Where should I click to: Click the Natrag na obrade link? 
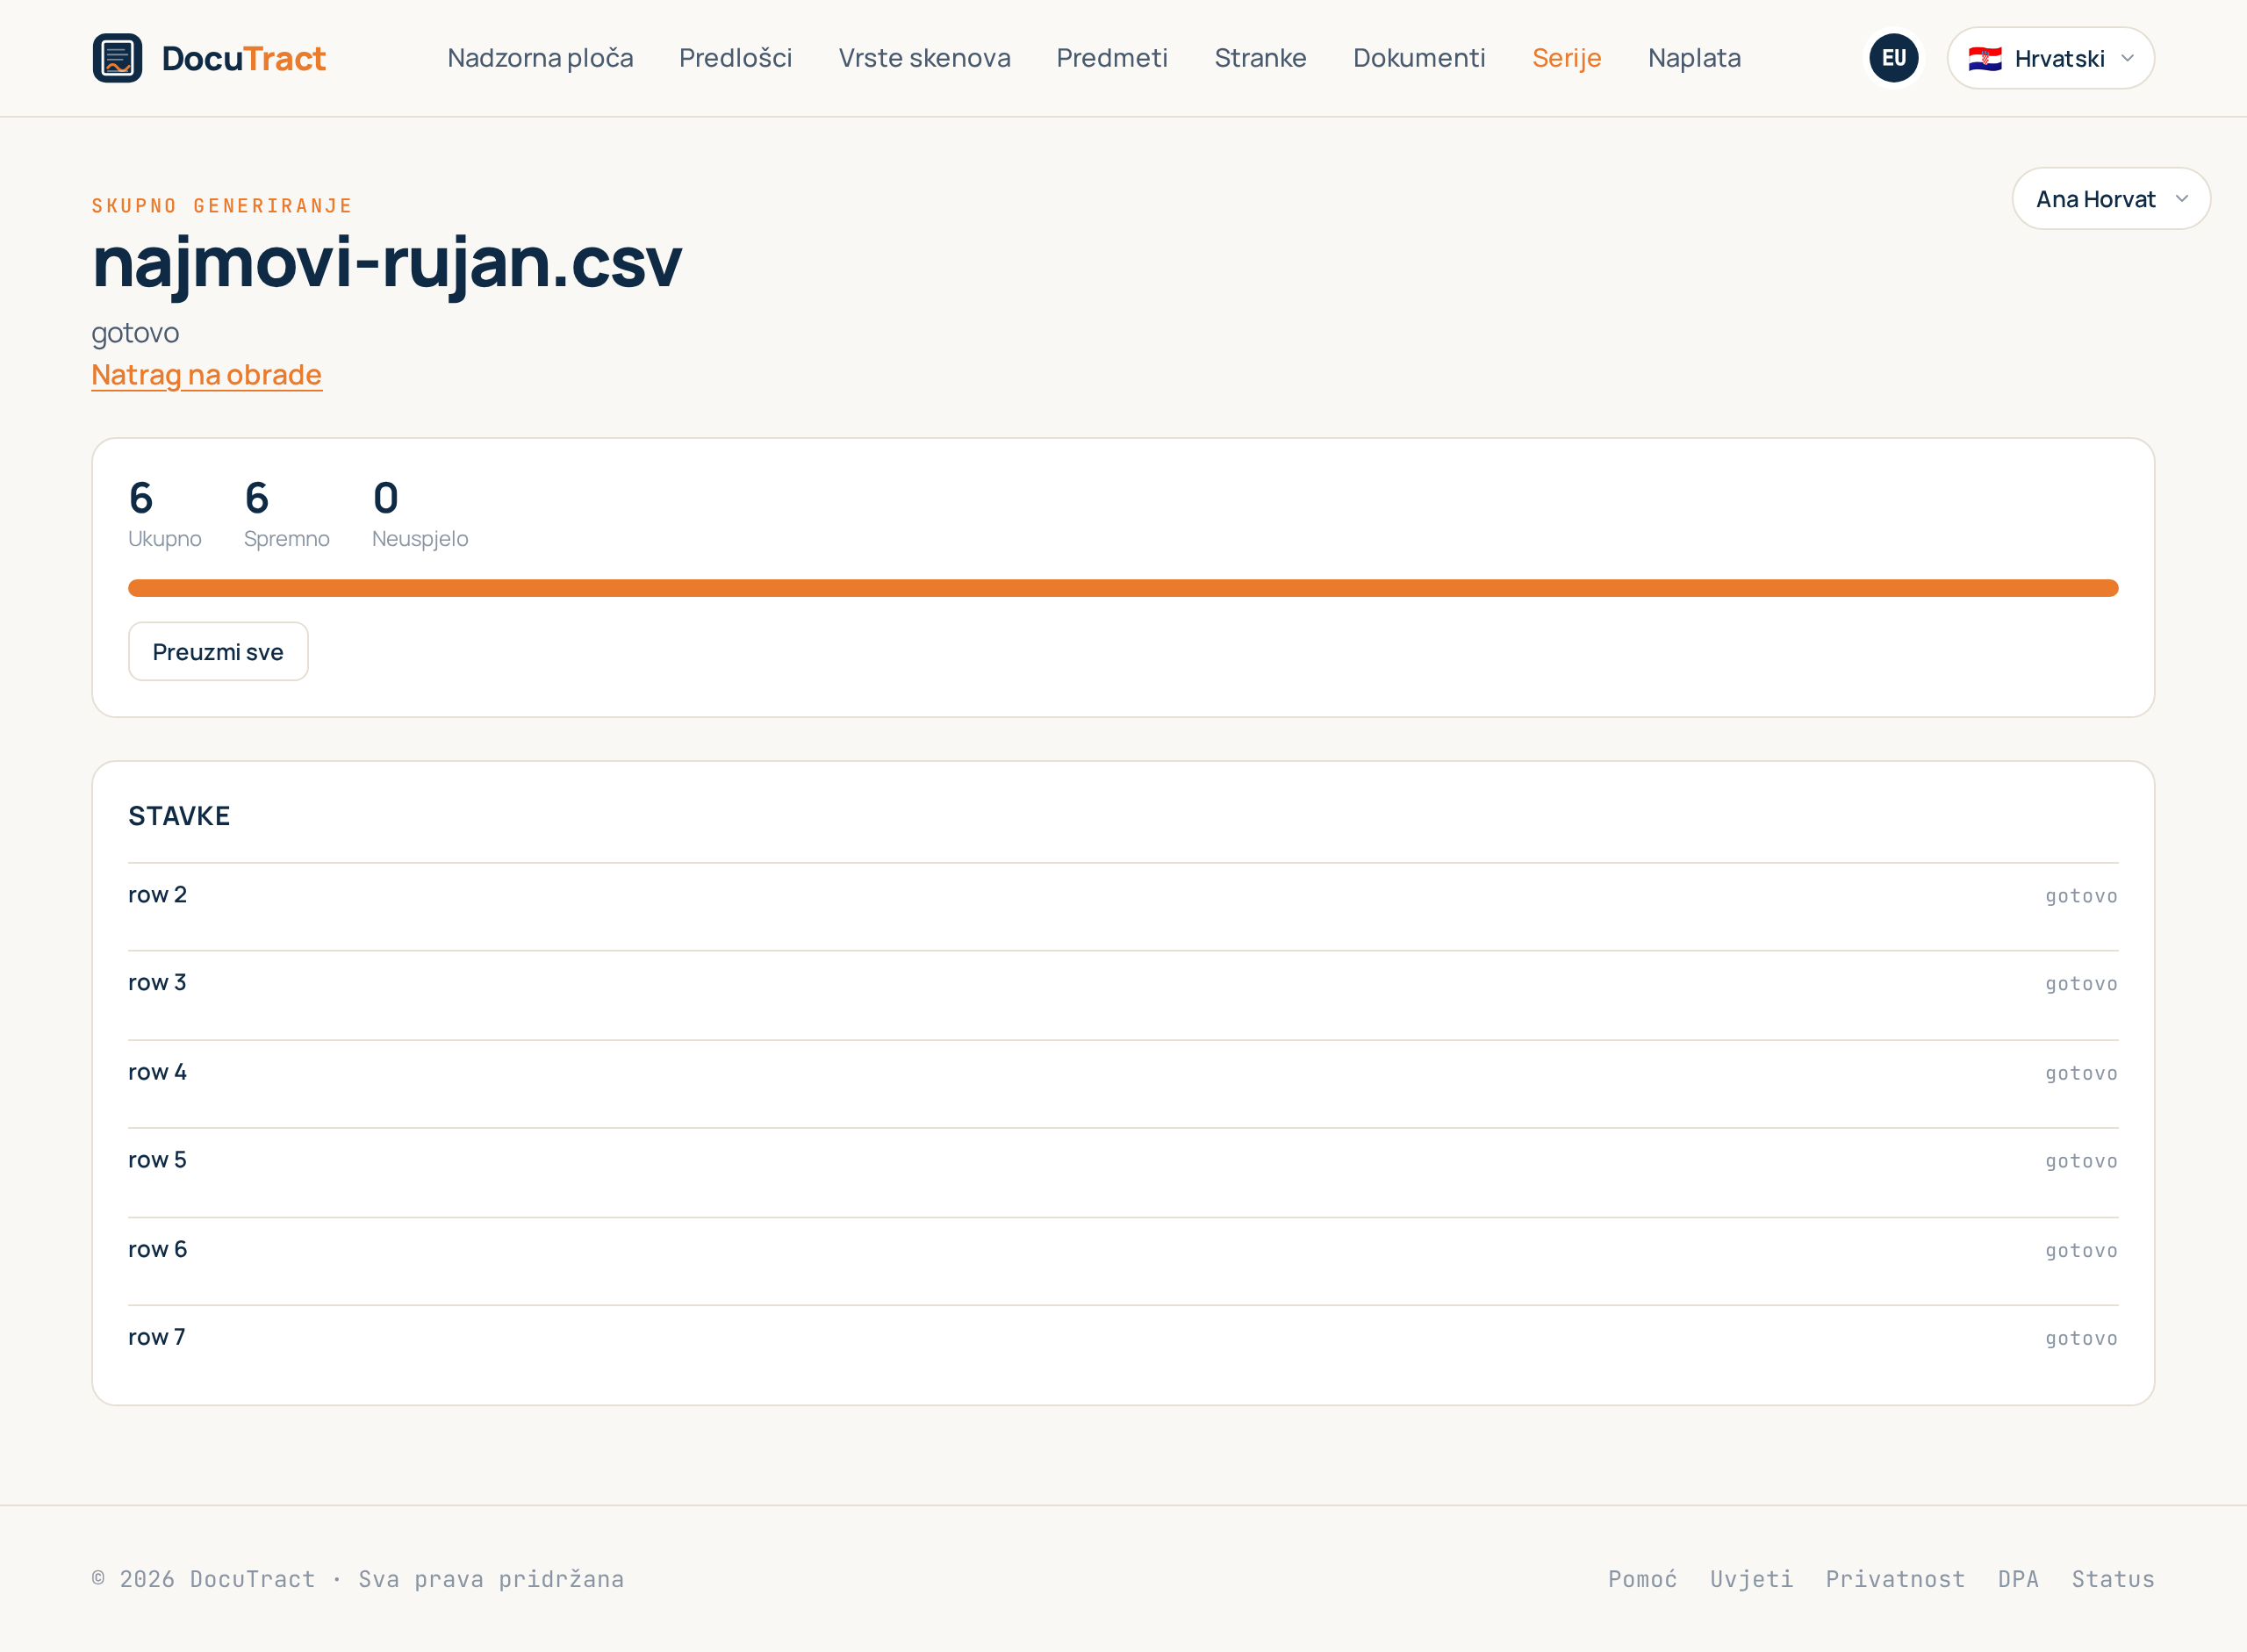click(x=206, y=375)
